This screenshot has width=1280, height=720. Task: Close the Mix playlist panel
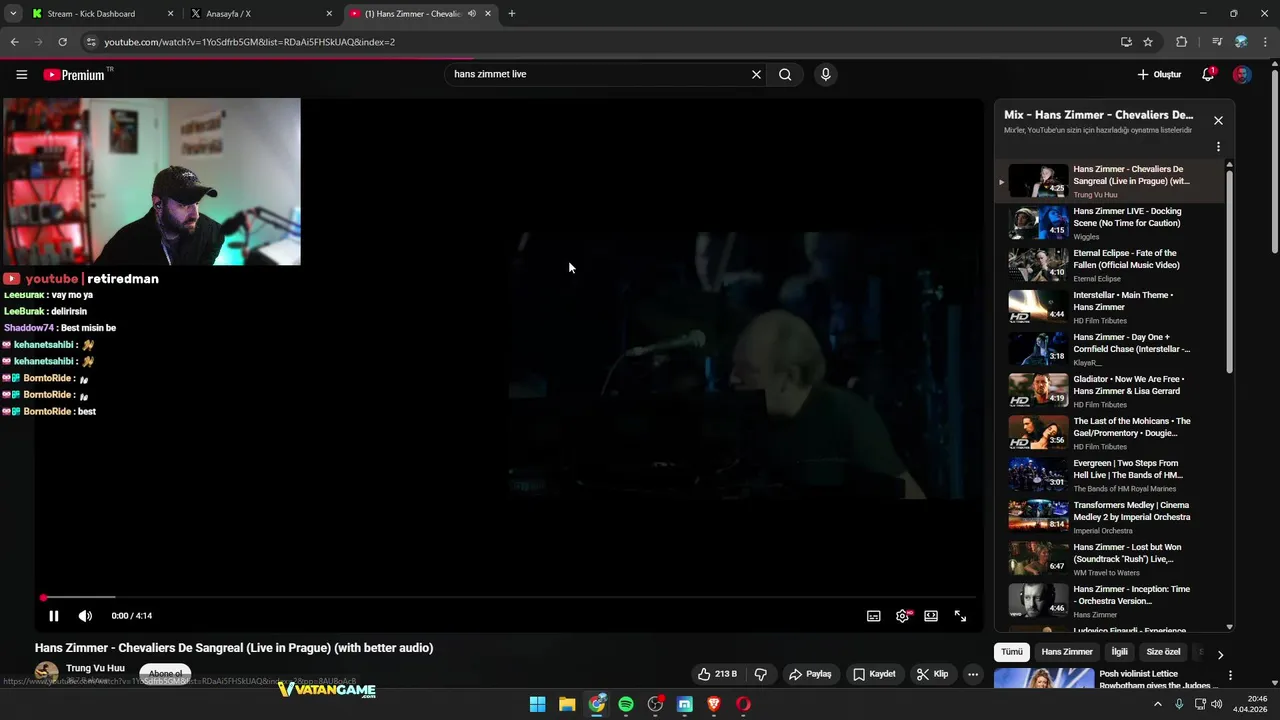click(x=1218, y=120)
